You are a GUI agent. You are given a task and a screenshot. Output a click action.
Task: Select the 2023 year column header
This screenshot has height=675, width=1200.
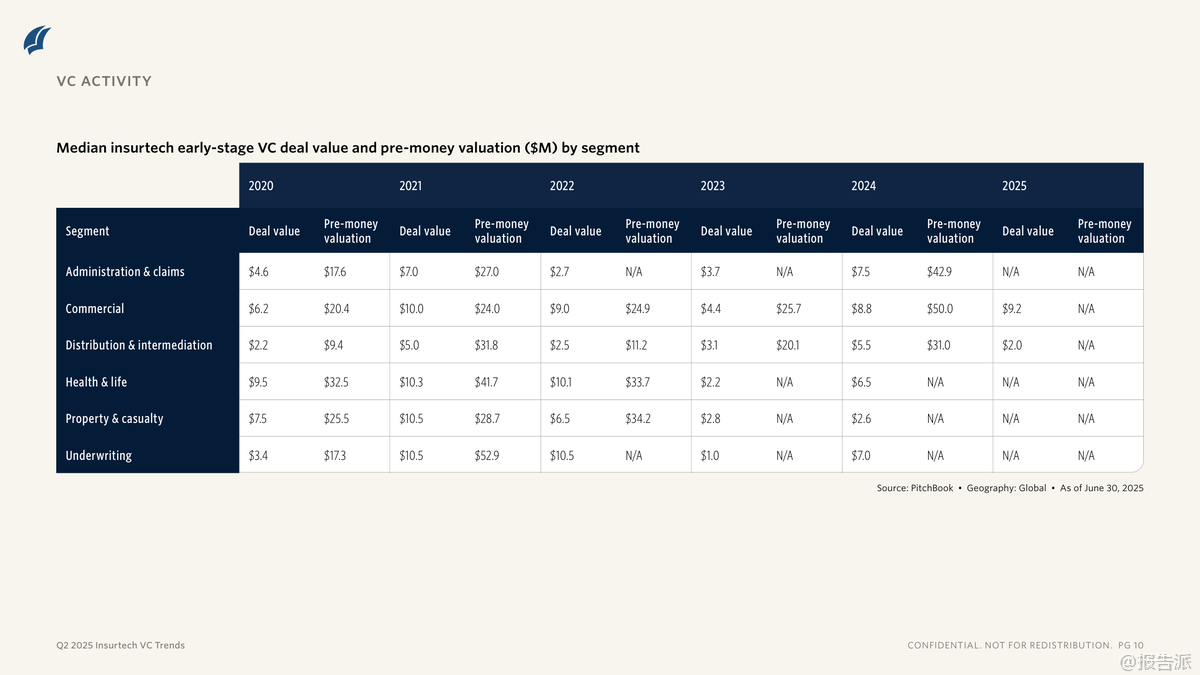click(713, 186)
